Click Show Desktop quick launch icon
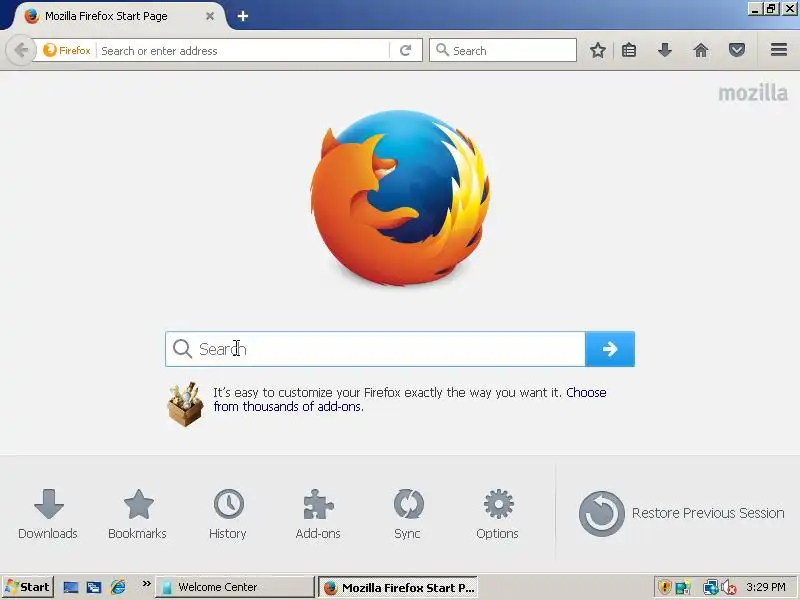This screenshot has width=800, height=600. [70, 587]
